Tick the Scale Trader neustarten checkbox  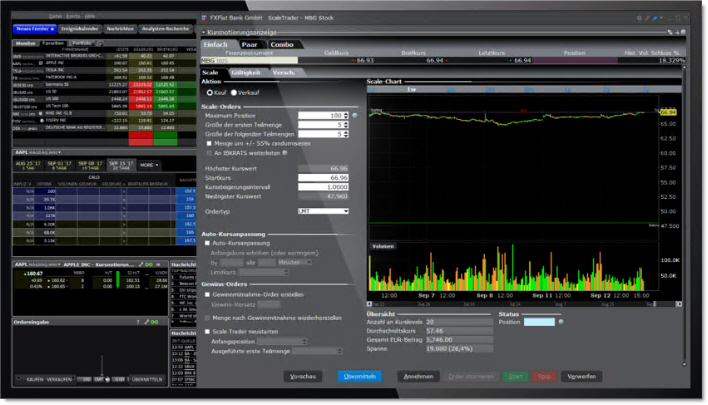tap(205, 330)
